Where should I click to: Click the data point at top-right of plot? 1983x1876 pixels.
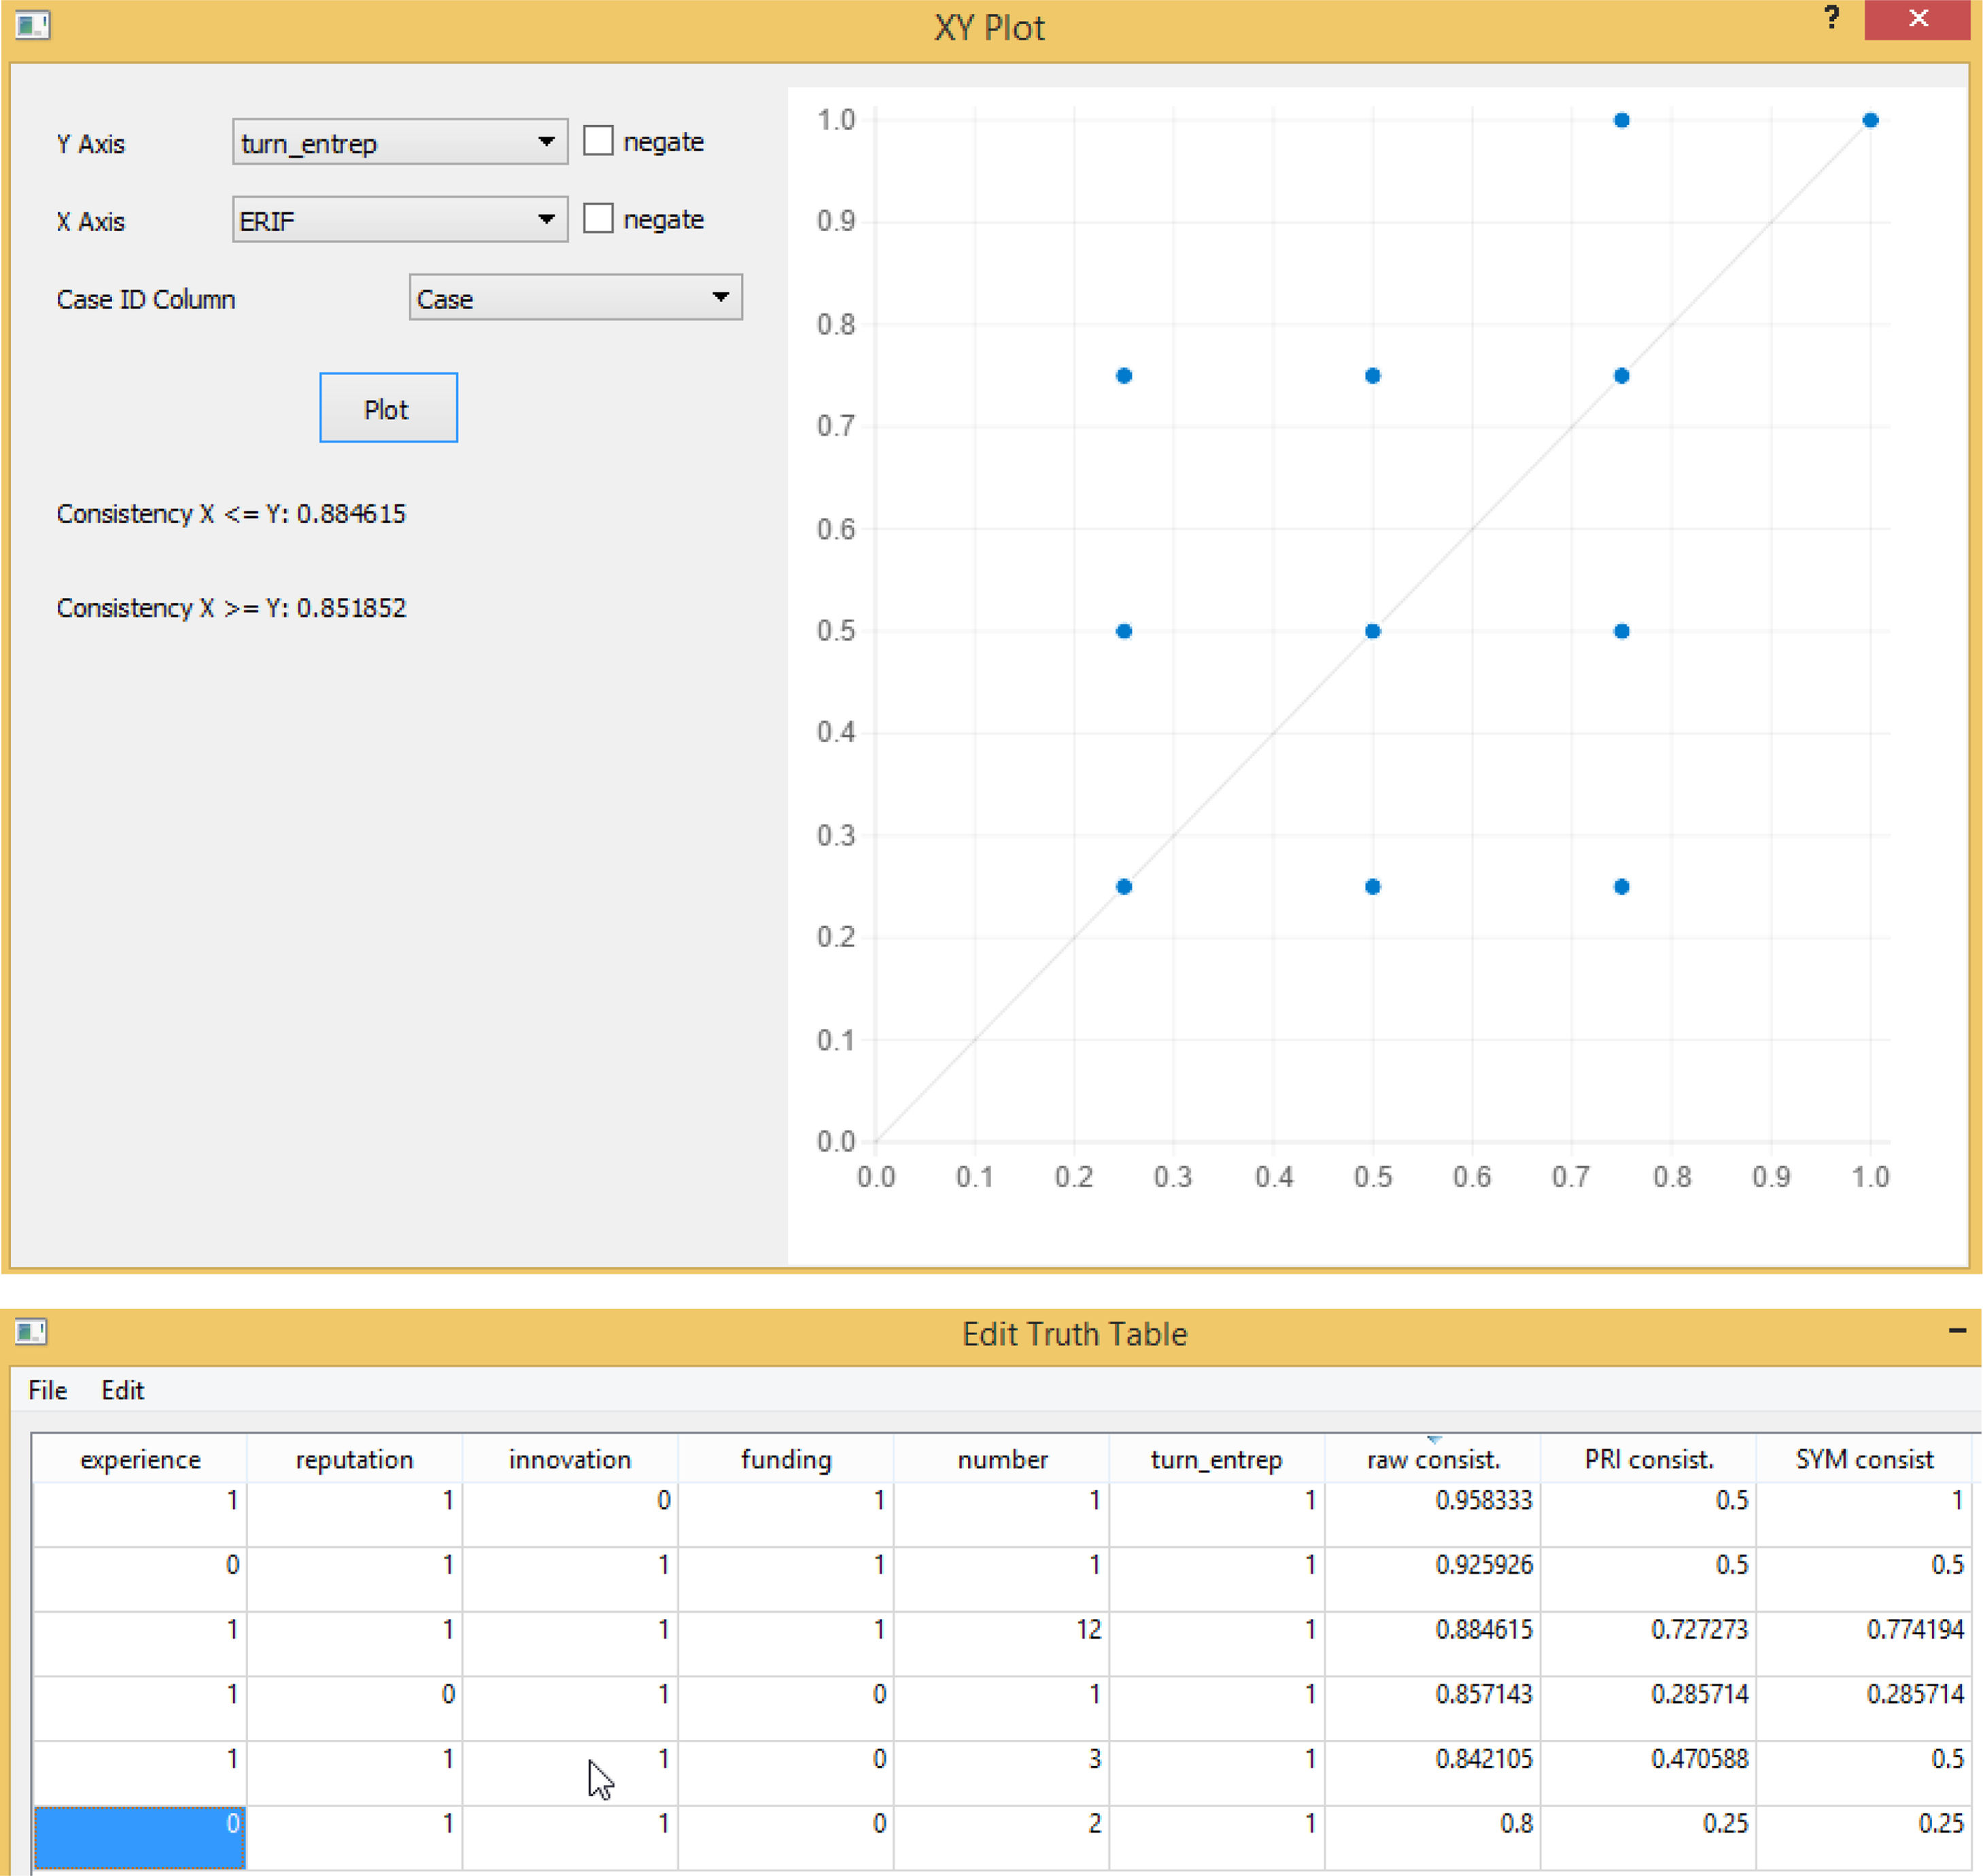[1870, 120]
